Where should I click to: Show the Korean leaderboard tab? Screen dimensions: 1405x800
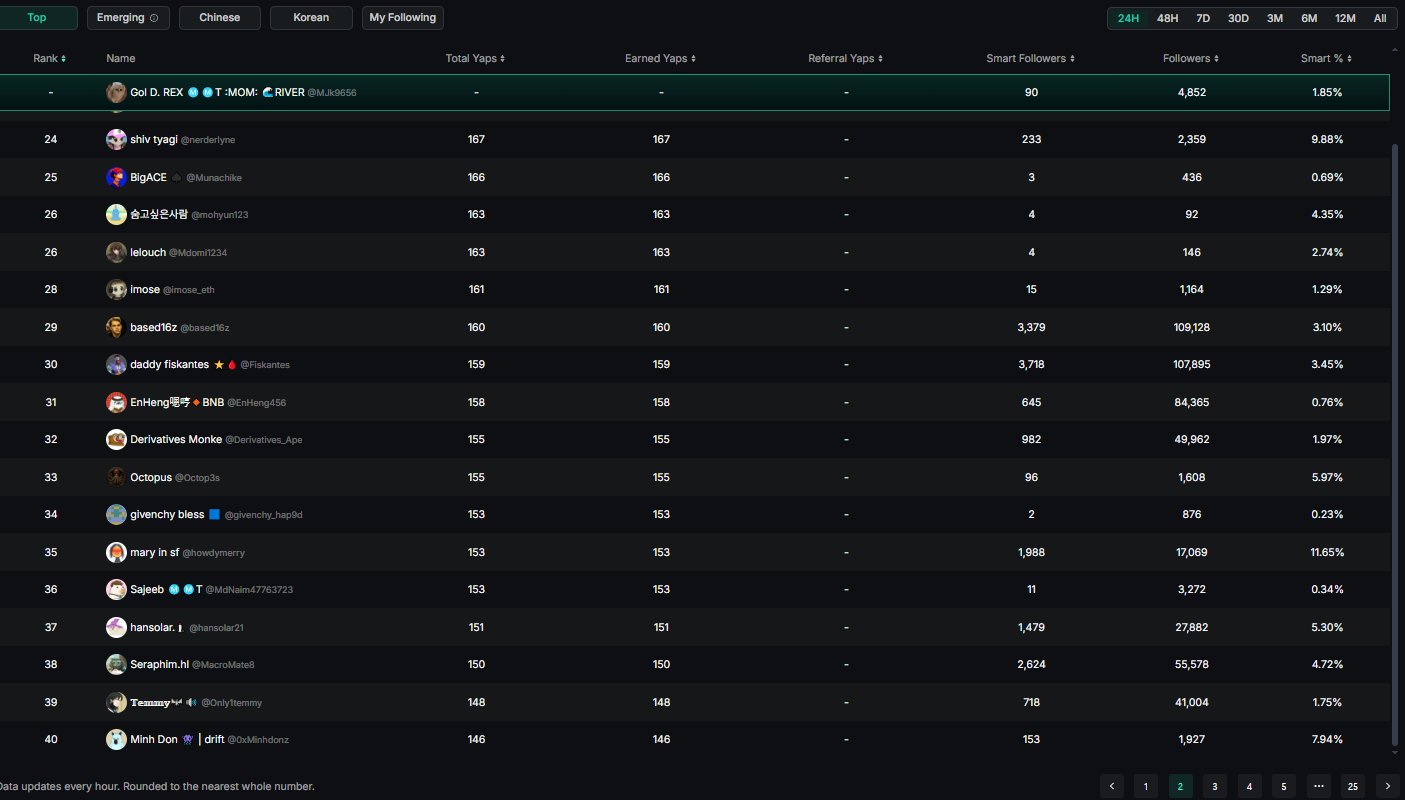(x=311, y=18)
